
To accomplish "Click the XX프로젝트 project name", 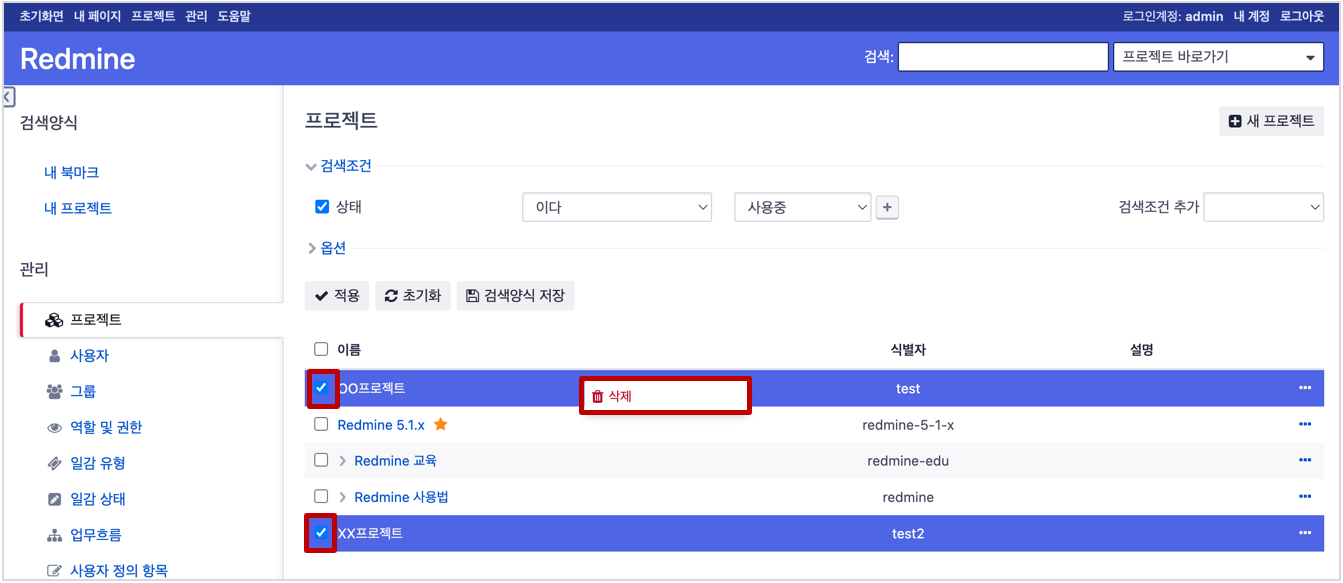I will tap(370, 534).
